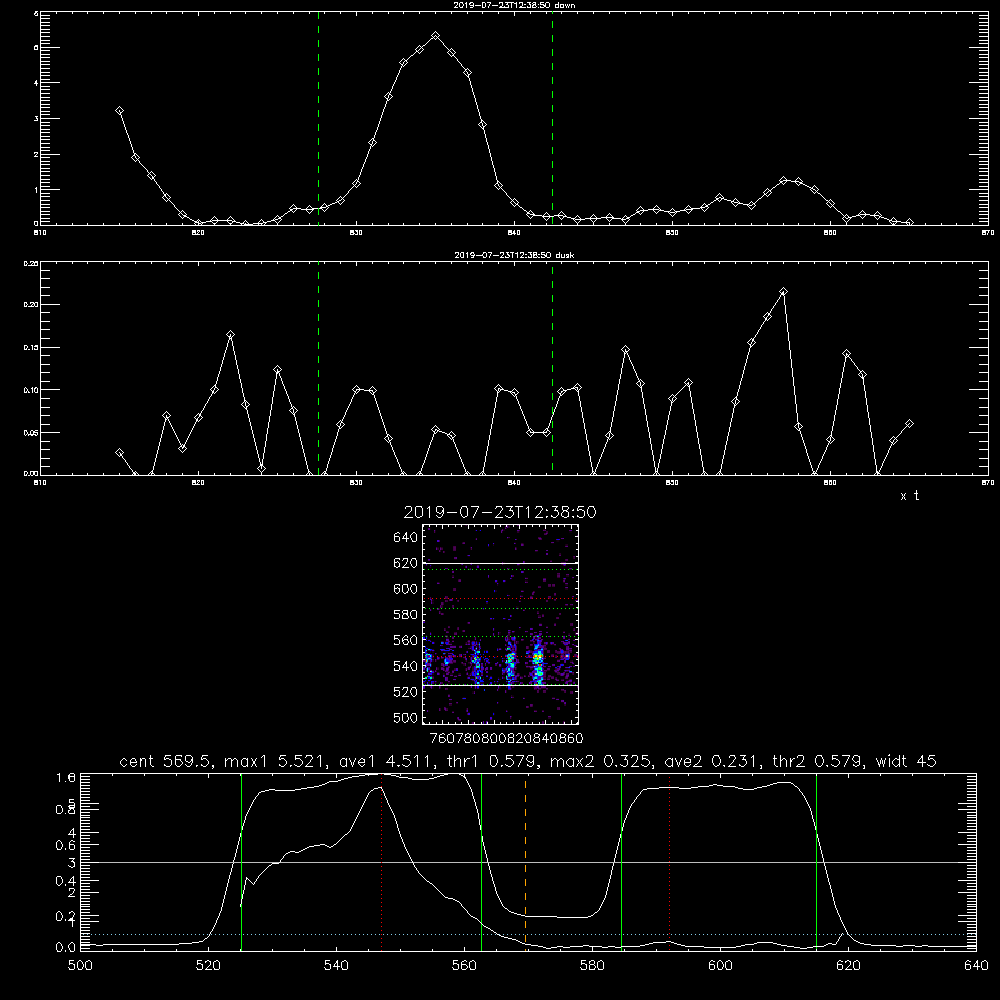Click left green dashed line in dusk plot
This screenshot has width=1000, height=1000.
pos(318,369)
